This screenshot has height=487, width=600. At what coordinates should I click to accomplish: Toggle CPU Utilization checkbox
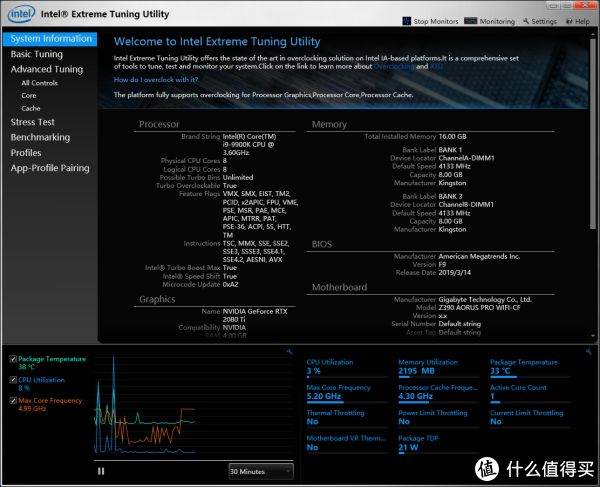13,380
